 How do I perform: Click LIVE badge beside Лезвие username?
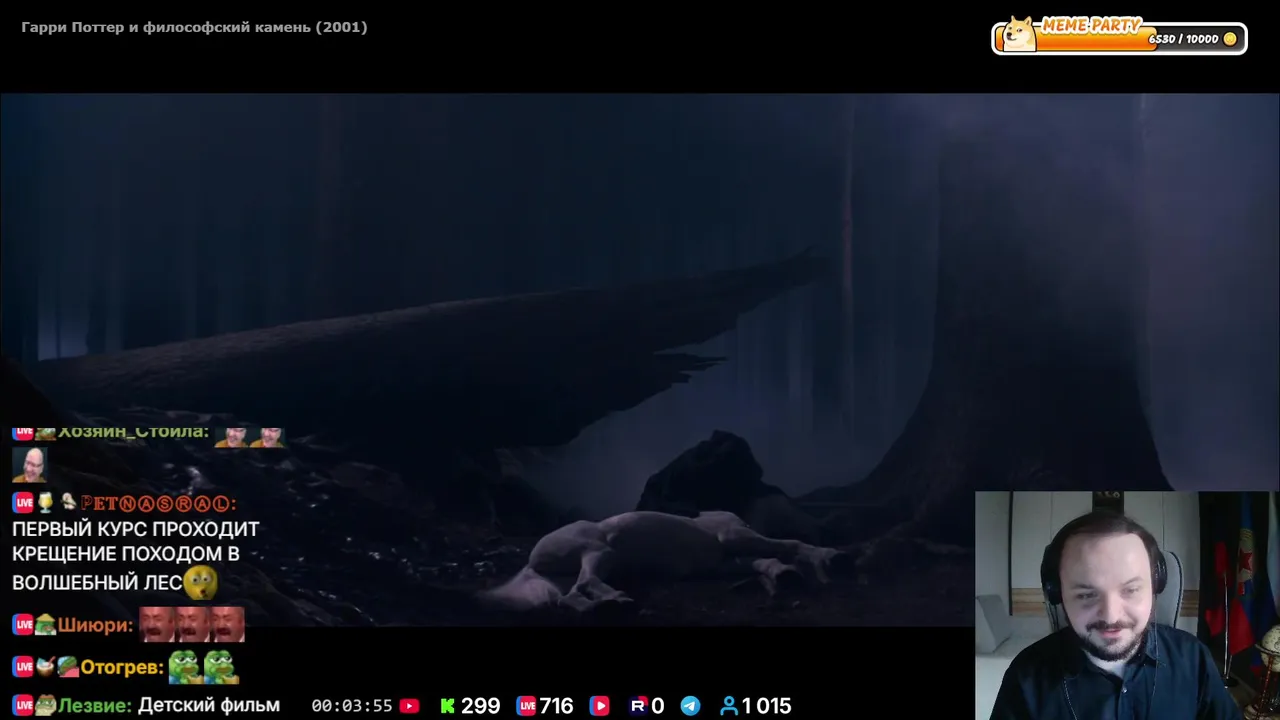(x=23, y=706)
